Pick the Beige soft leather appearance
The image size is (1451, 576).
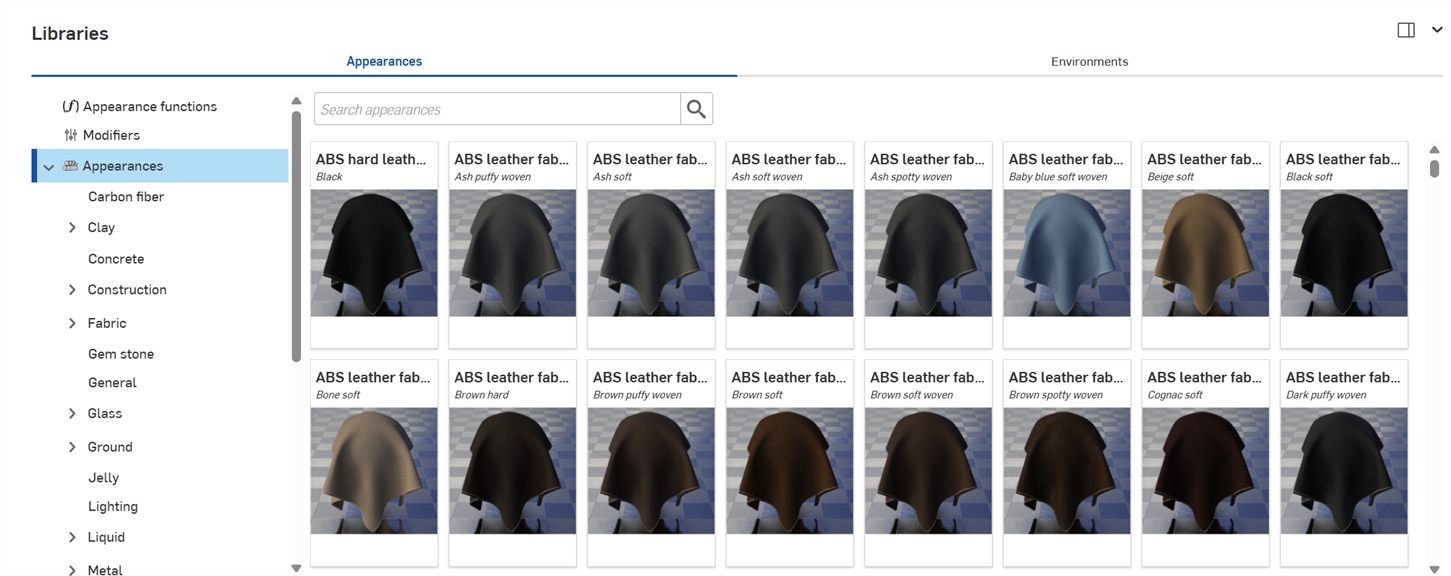point(1205,253)
